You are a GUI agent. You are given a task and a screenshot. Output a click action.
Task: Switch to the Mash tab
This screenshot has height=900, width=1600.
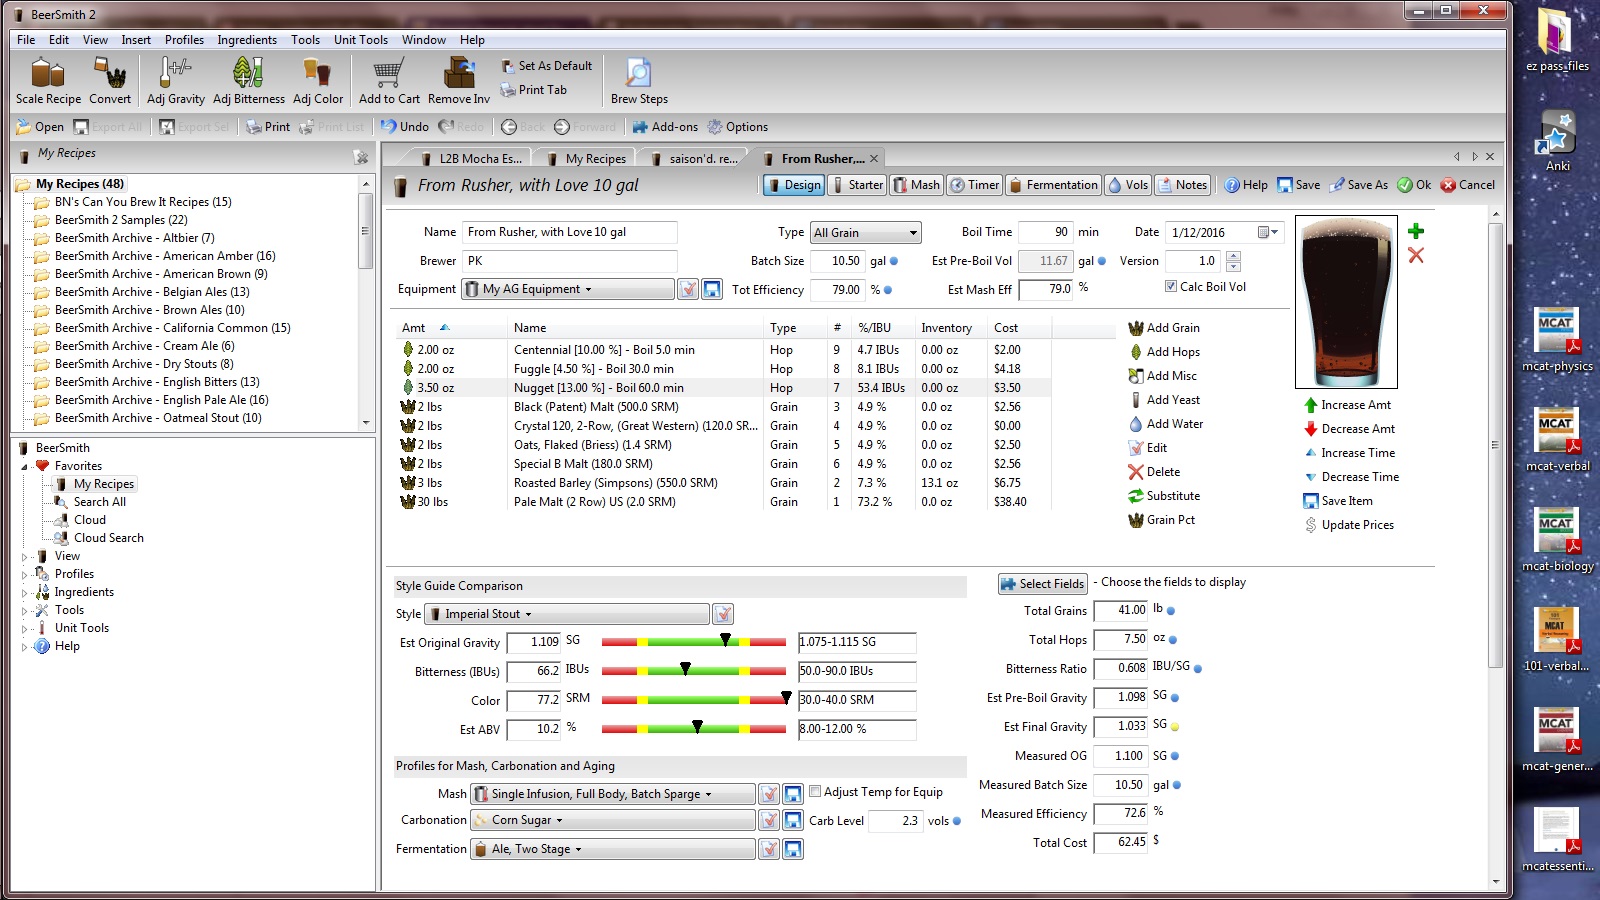(916, 185)
